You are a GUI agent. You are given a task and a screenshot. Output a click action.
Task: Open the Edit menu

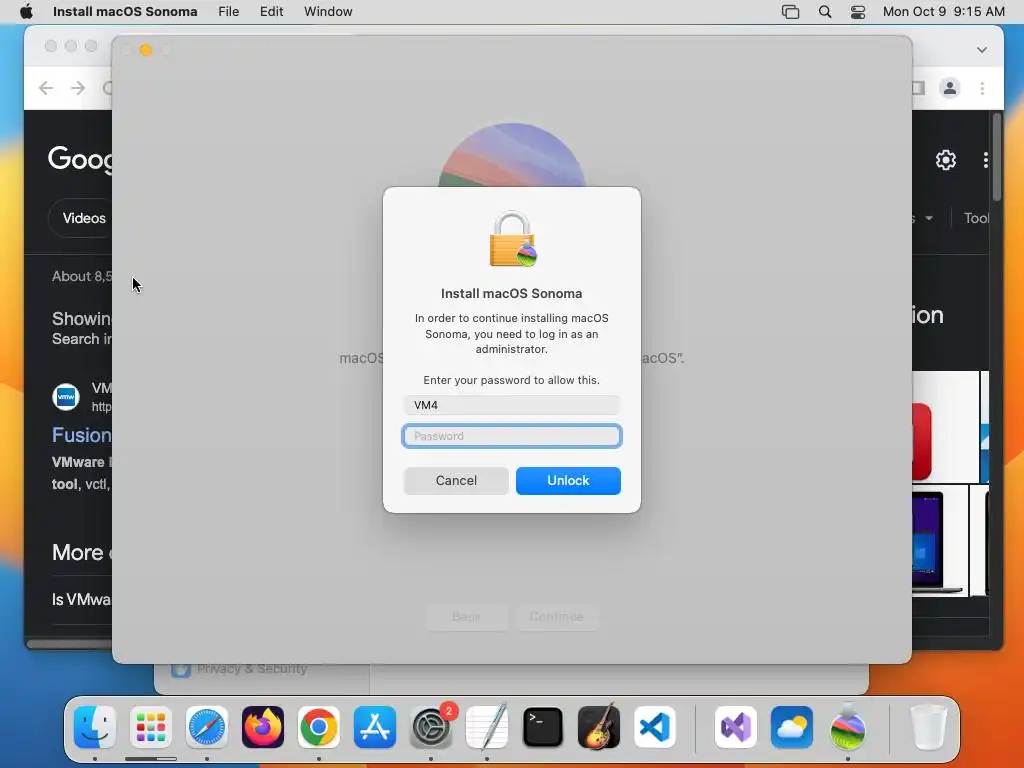271,12
